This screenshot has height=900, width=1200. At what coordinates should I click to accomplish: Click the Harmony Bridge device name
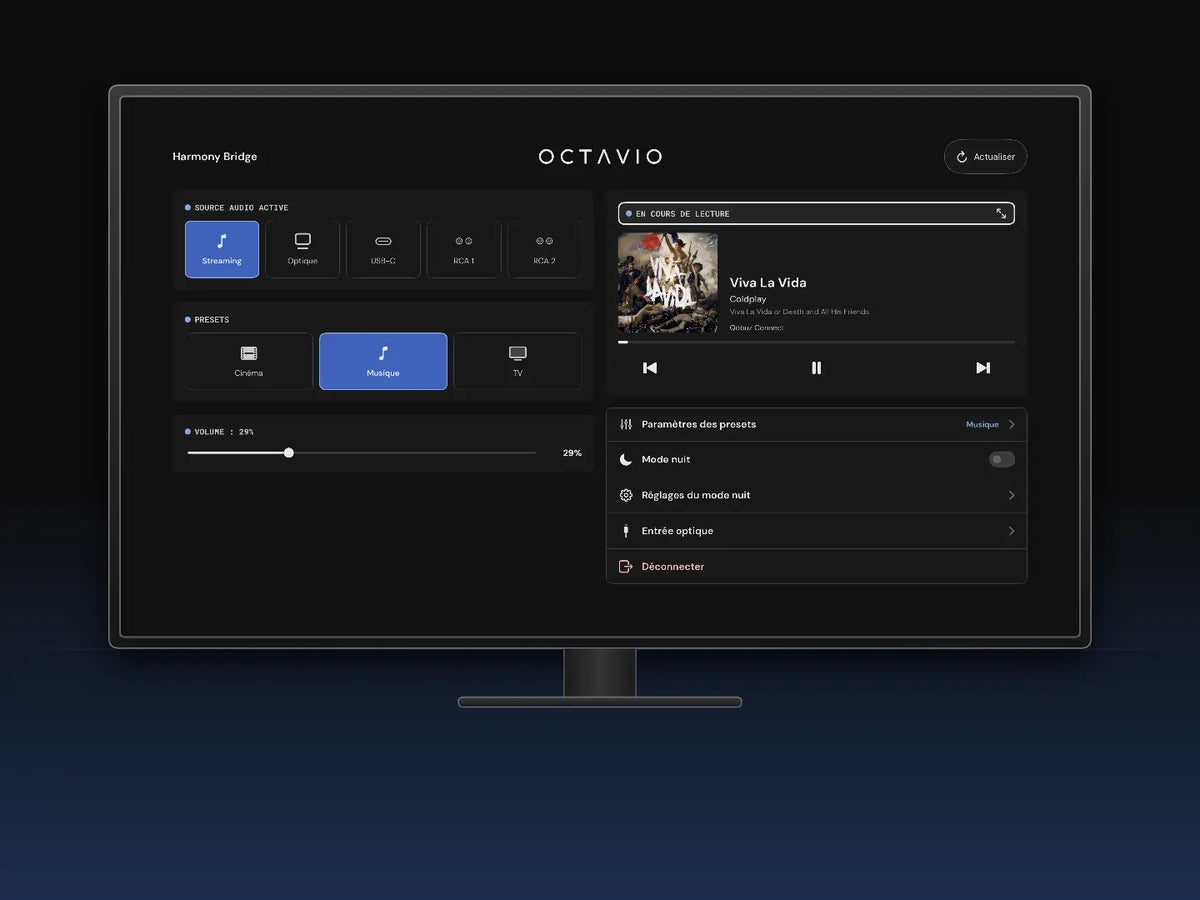(214, 156)
